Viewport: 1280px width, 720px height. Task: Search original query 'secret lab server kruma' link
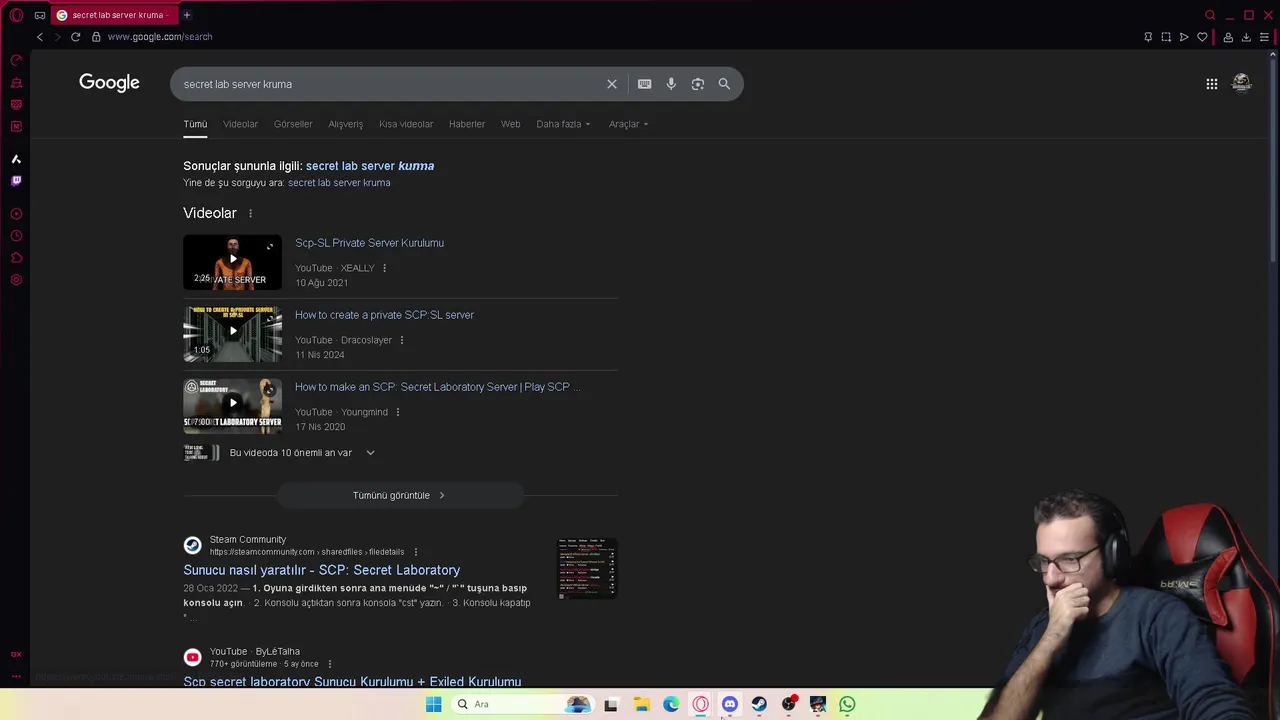coord(339,183)
